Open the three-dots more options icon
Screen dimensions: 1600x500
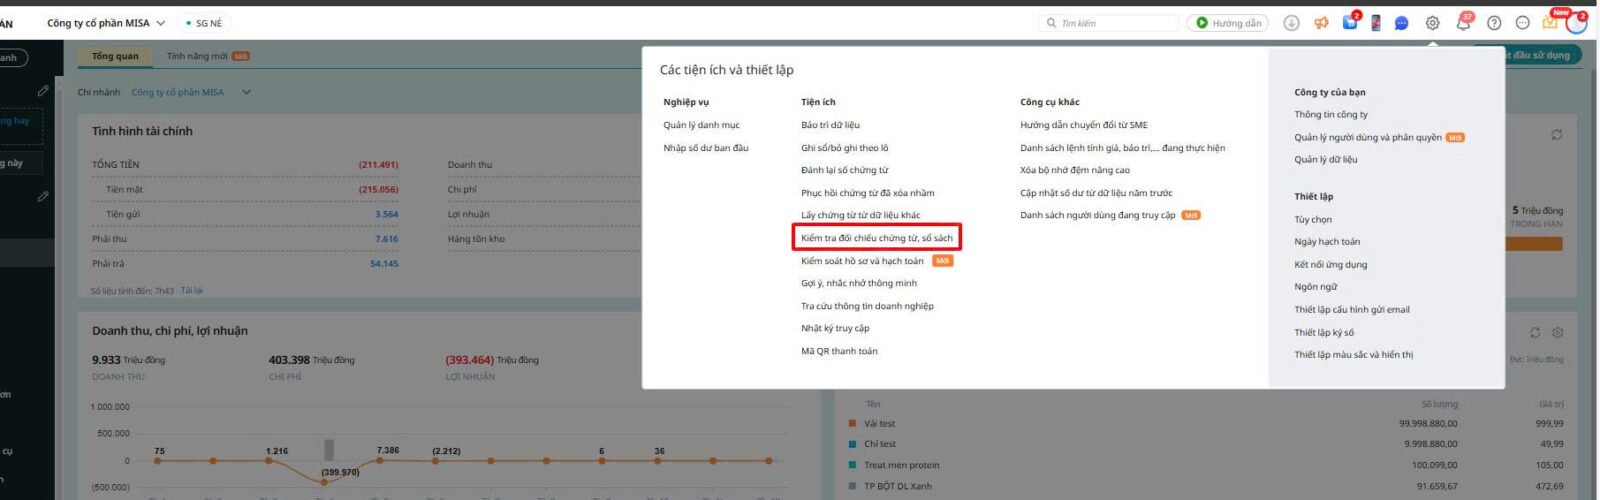[1522, 23]
